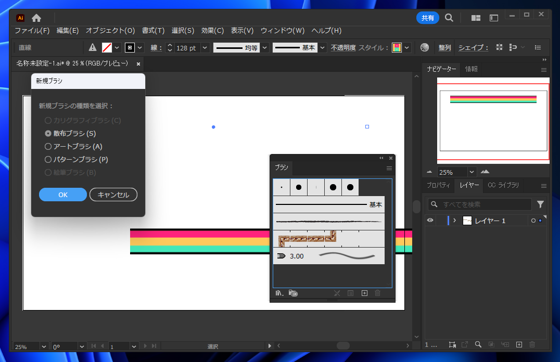Click the fill swatch with red slash
560x362 pixels.
click(107, 47)
